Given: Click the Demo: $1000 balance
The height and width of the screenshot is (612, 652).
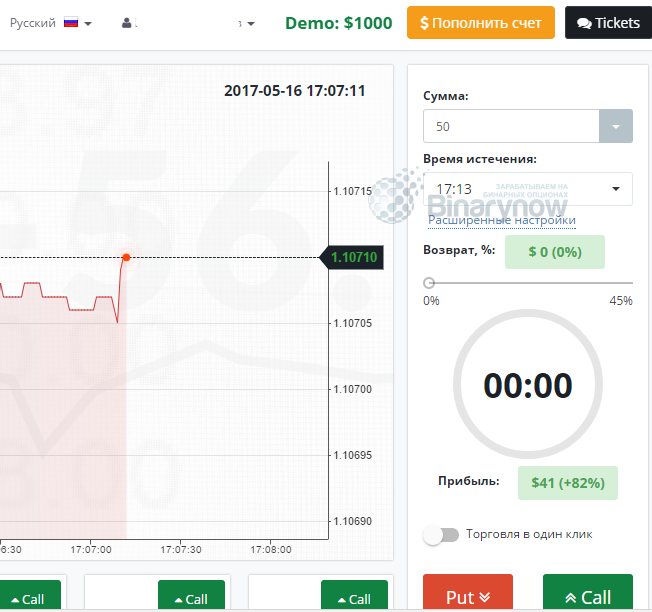Looking at the screenshot, I should pos(338,23).
